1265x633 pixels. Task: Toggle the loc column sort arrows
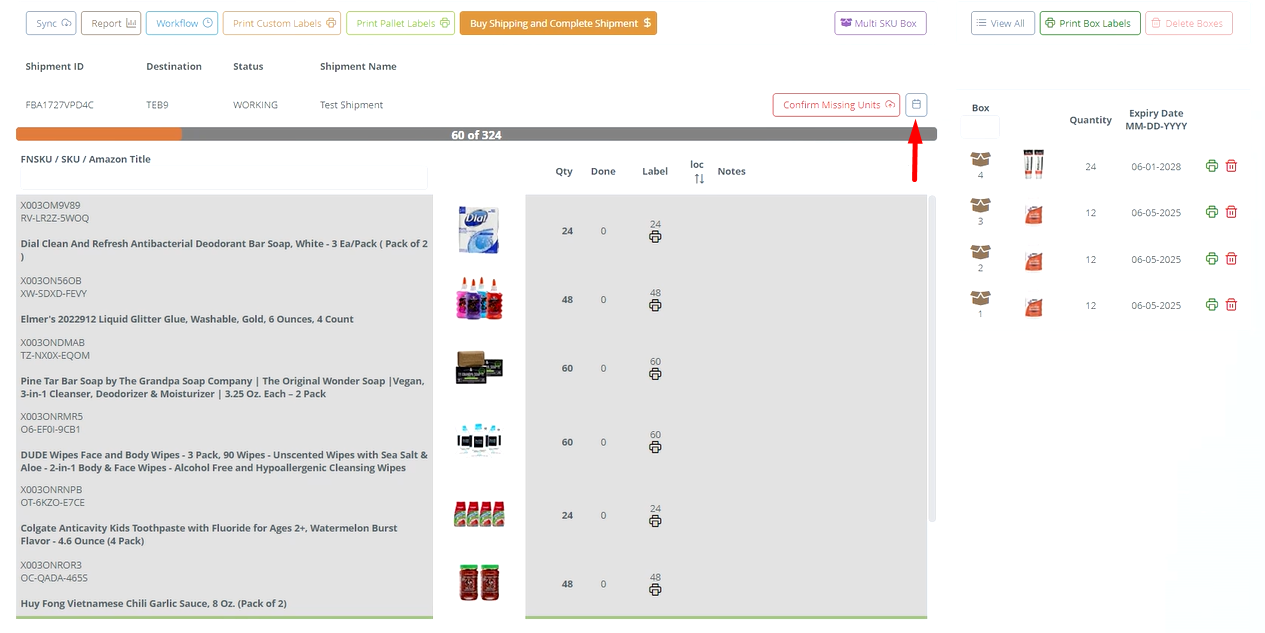pos(697,177)
